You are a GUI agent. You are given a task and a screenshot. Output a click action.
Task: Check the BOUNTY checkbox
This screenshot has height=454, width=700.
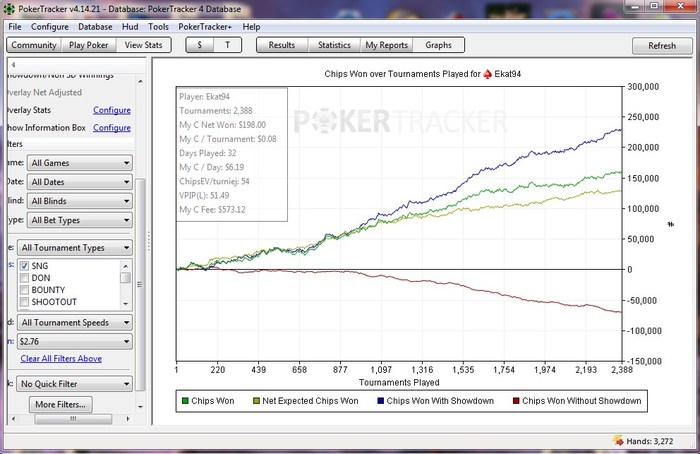(x=25, y=290)
